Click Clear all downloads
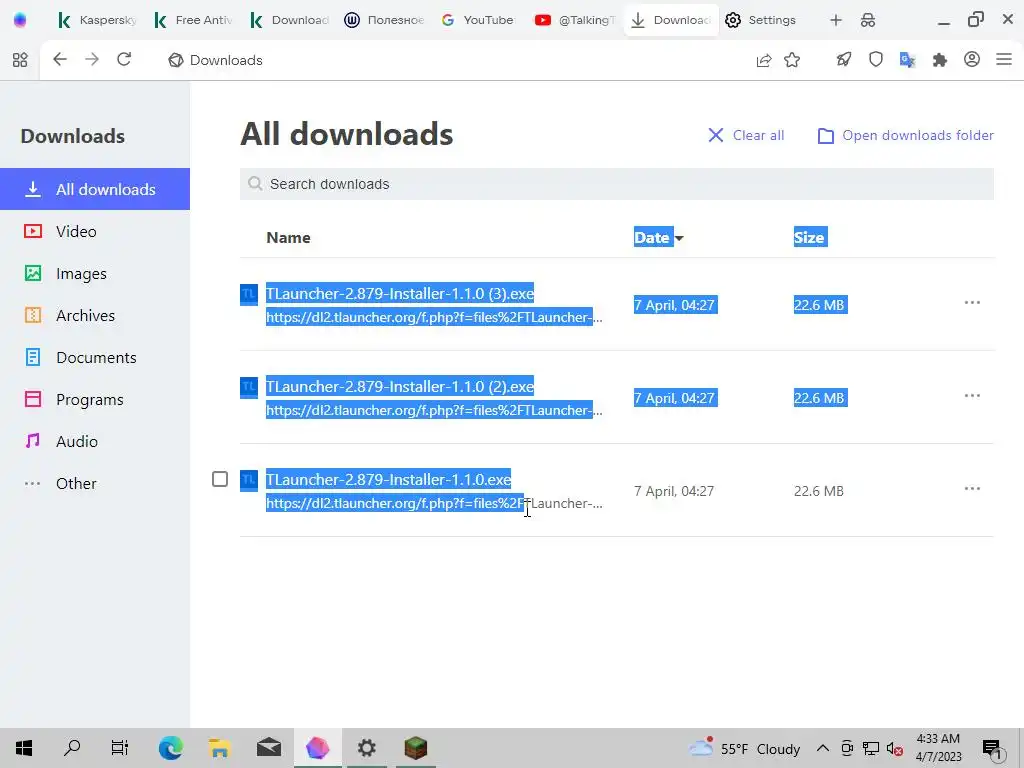The height and width of the screenshot is (768, 1024). (x=746, y=135)
